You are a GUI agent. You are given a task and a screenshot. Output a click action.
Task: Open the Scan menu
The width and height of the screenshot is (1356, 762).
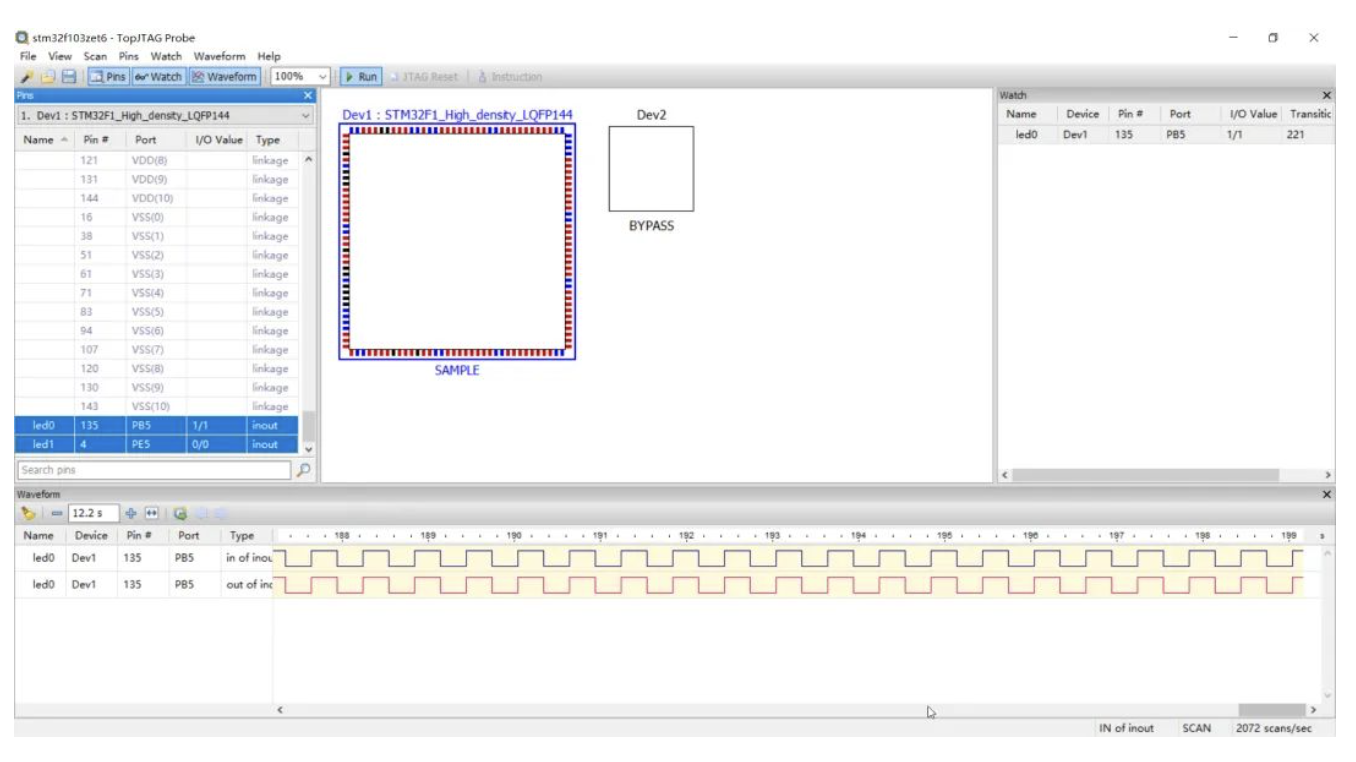point(95,56)
